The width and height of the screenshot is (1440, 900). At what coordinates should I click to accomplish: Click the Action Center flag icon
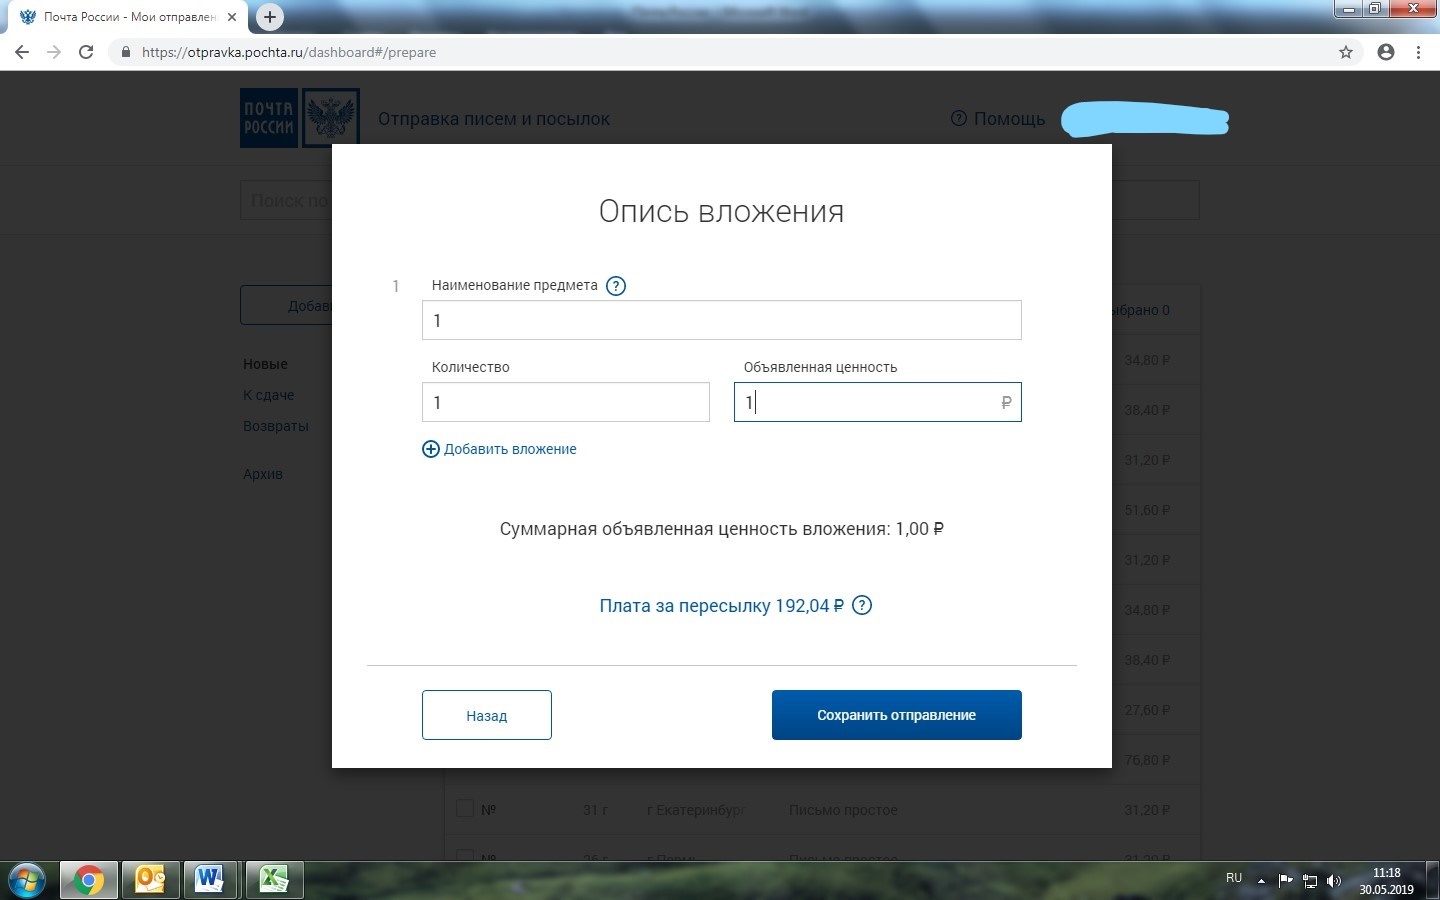pyautogui.click(x=1285, y=881)
